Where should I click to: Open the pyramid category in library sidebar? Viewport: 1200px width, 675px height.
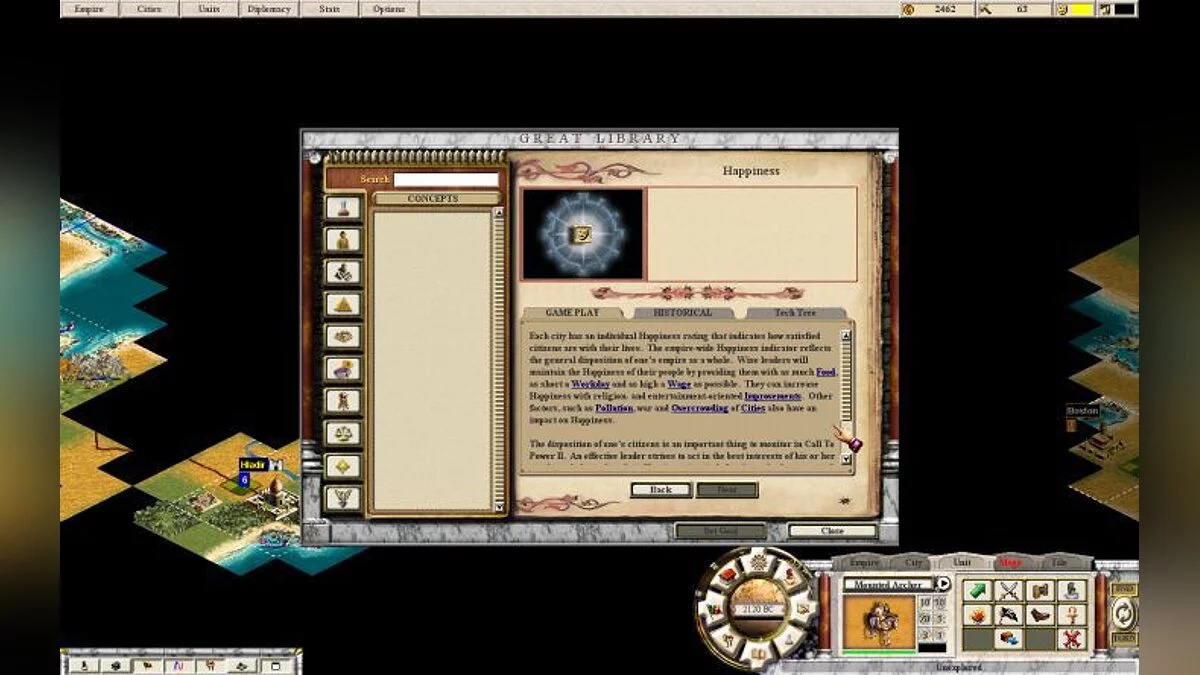pyautogui.click(x=343, y=304)
